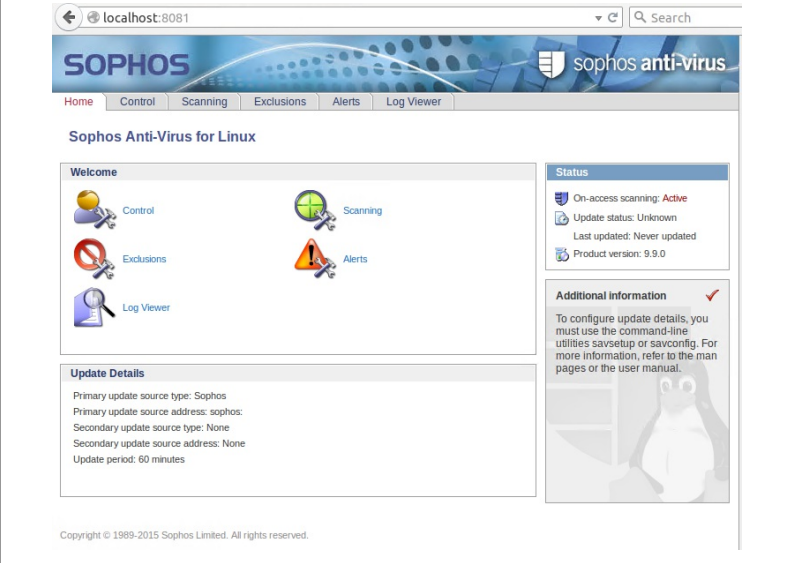Click the Alerts warning triangle icon
The width and height of the screenshot is (794, 563).
tap(315, 258)
